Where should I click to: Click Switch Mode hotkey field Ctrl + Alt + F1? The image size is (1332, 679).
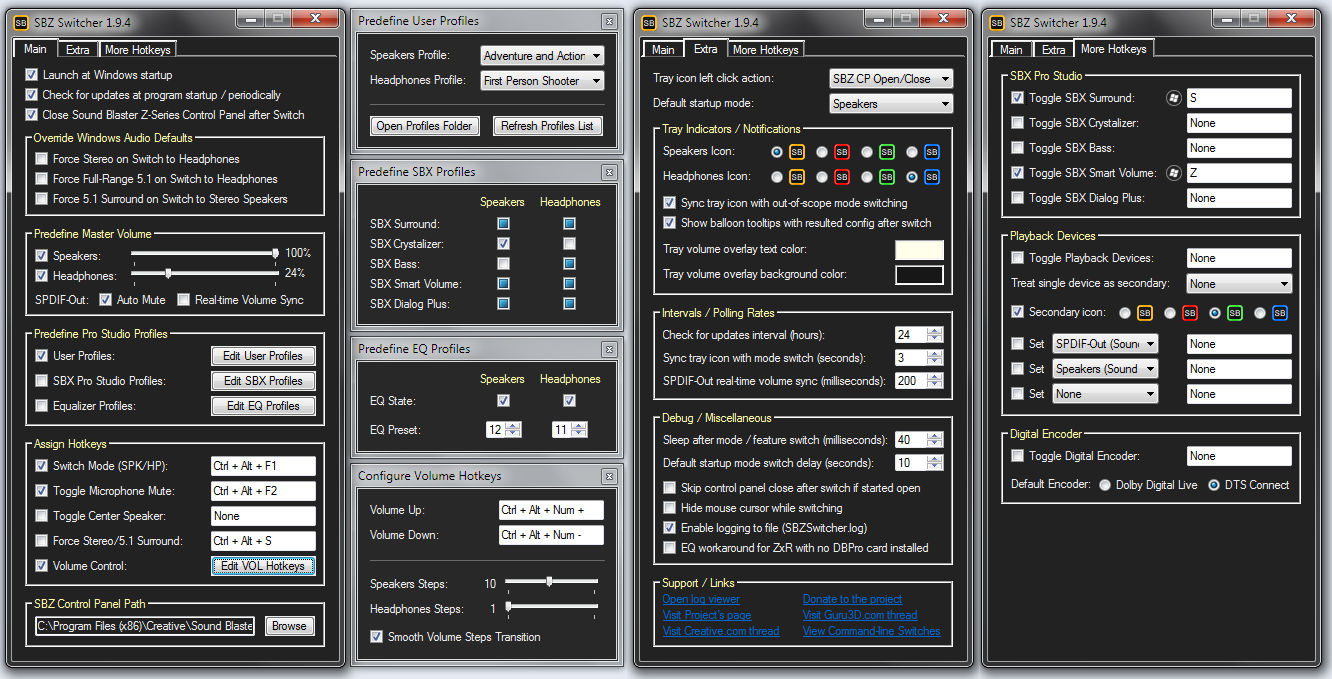[263, 466]
